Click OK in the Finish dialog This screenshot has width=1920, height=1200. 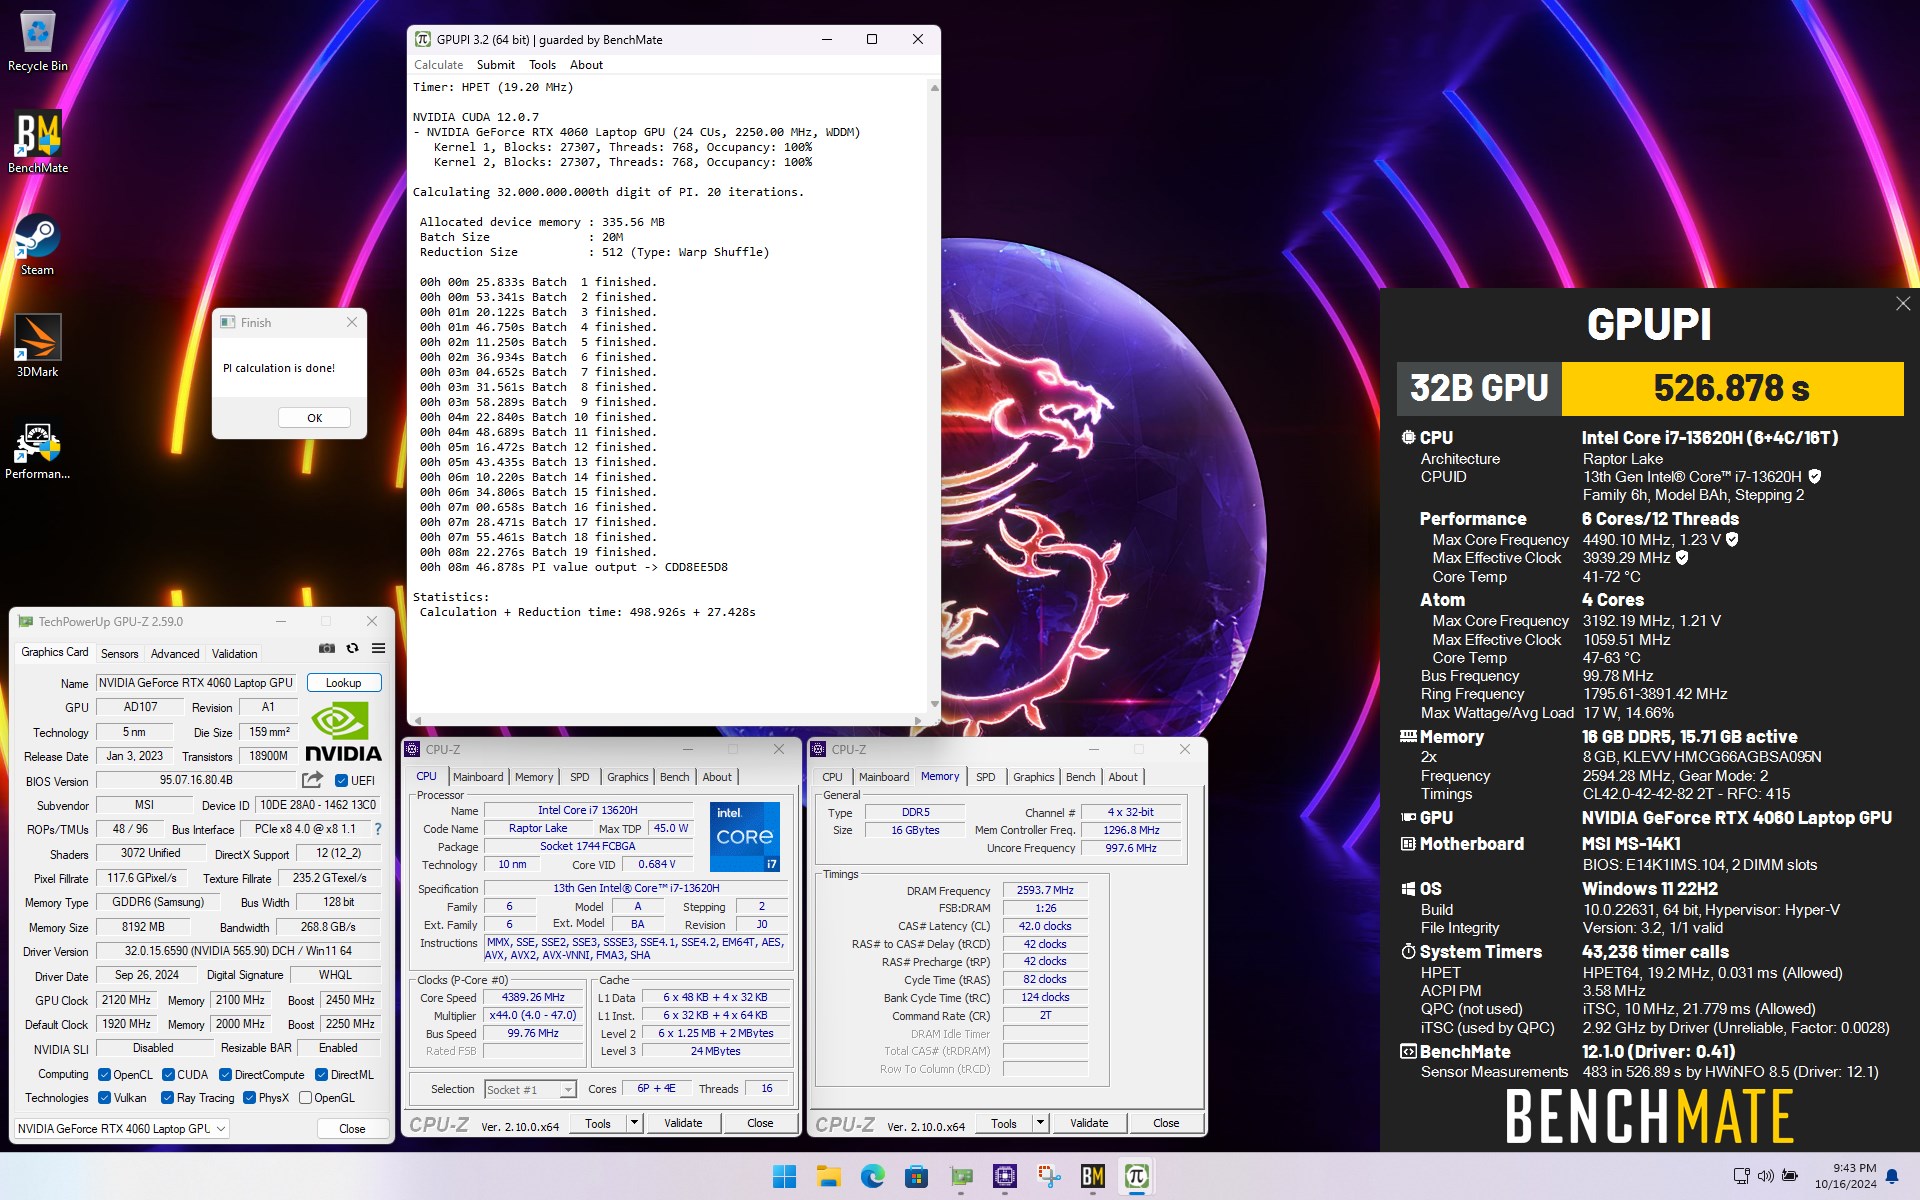(315, 418)
